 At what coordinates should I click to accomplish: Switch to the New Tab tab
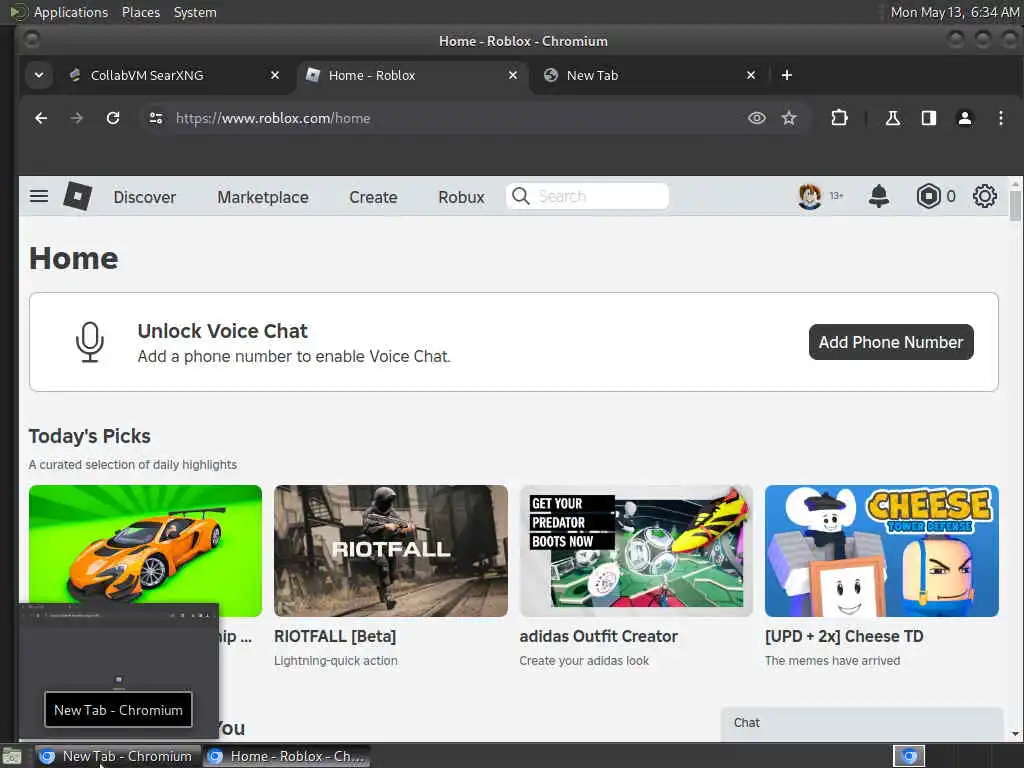tap(592, 75)
